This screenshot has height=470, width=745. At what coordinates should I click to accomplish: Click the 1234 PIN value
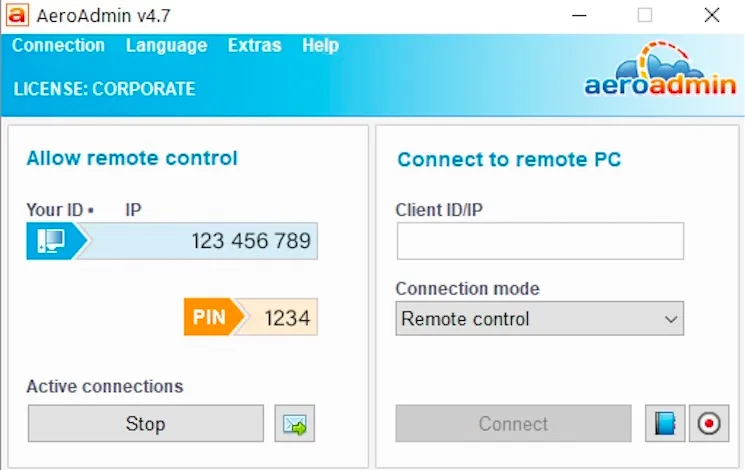tap(287, 317)
